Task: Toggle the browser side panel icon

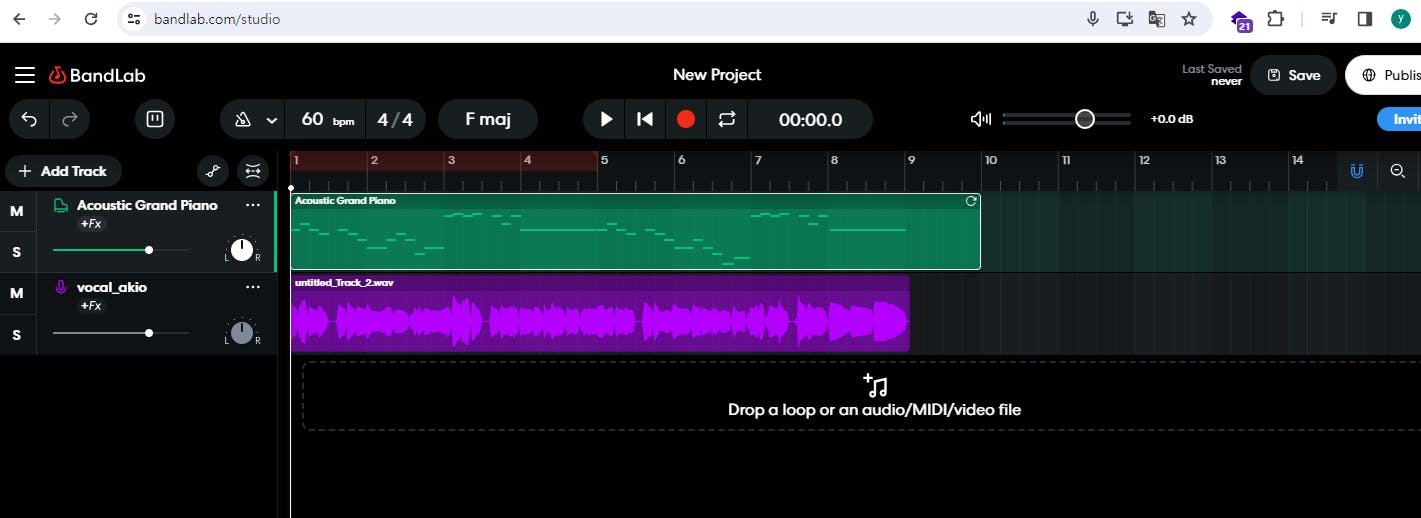Action: 1364,19
